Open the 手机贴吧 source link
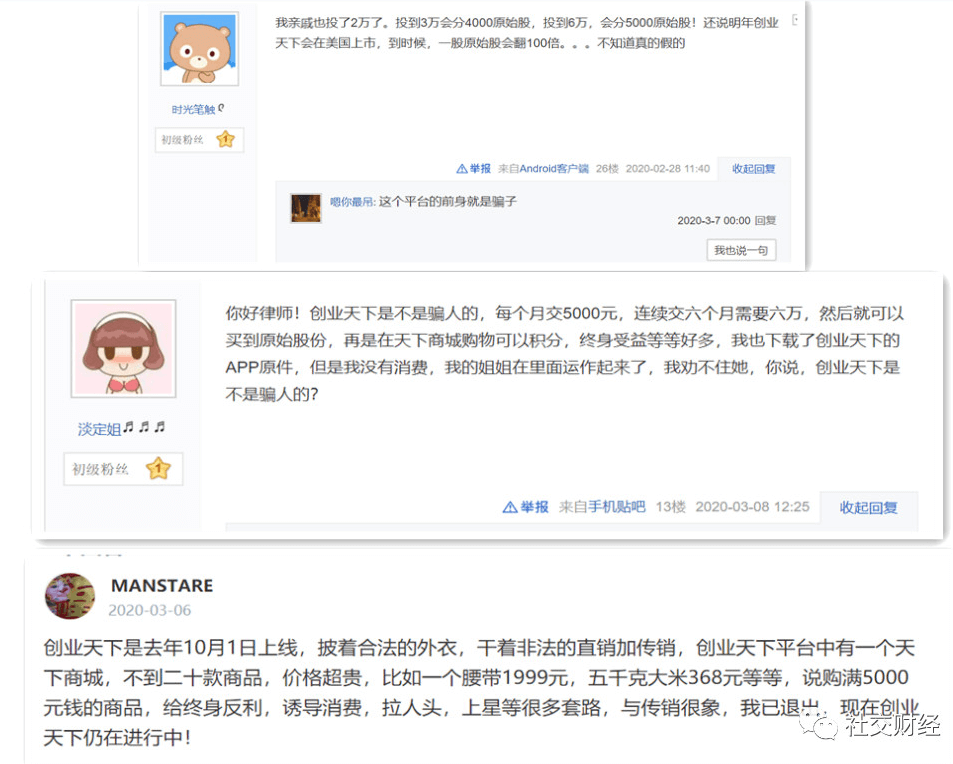This screenshot has width=953, height=764. click(616, 507)
